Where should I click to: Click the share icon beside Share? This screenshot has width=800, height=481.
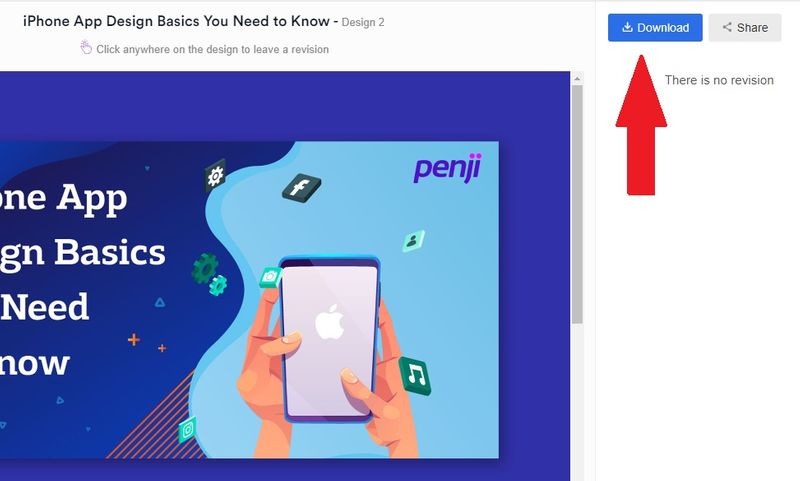point(727,27)
